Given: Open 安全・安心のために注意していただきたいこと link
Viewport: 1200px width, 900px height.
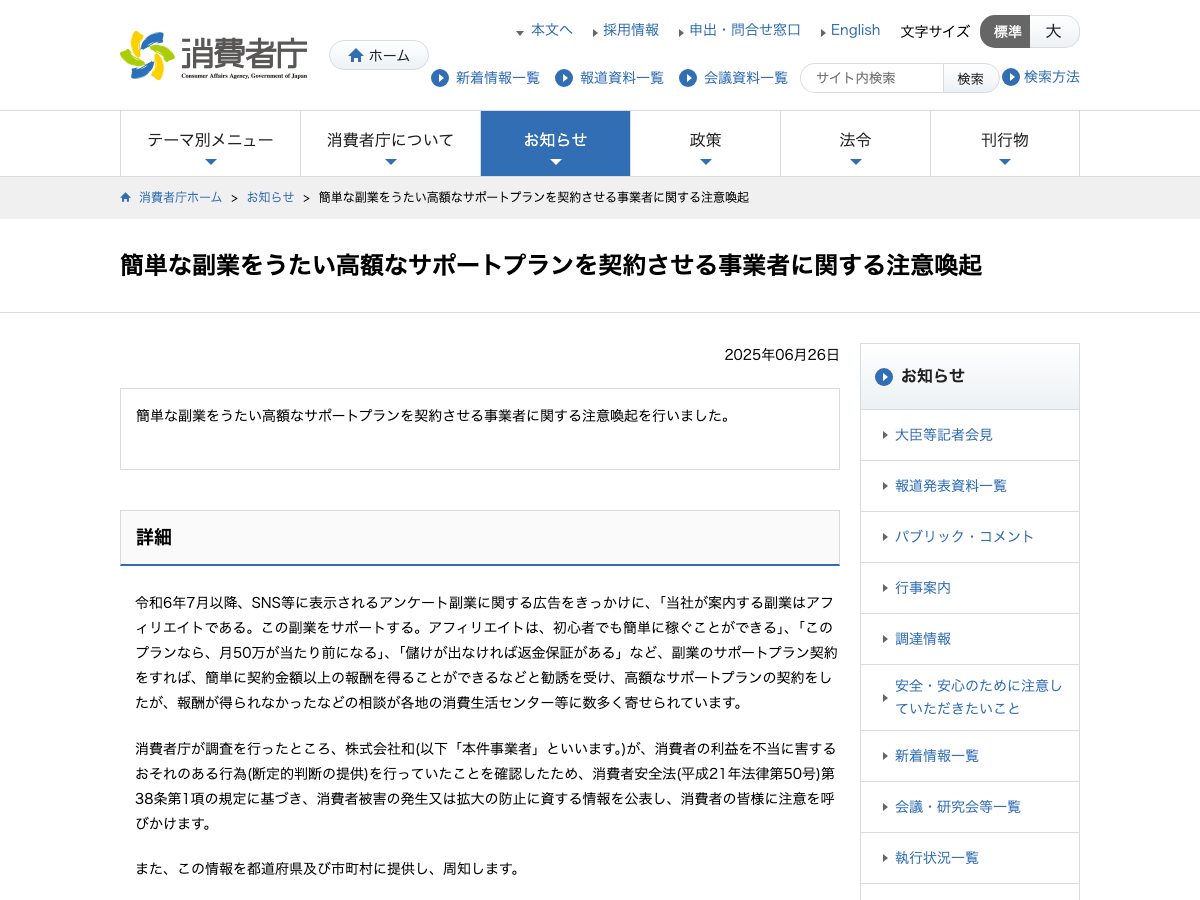Looking at the screenshot, I should (979, 697).
